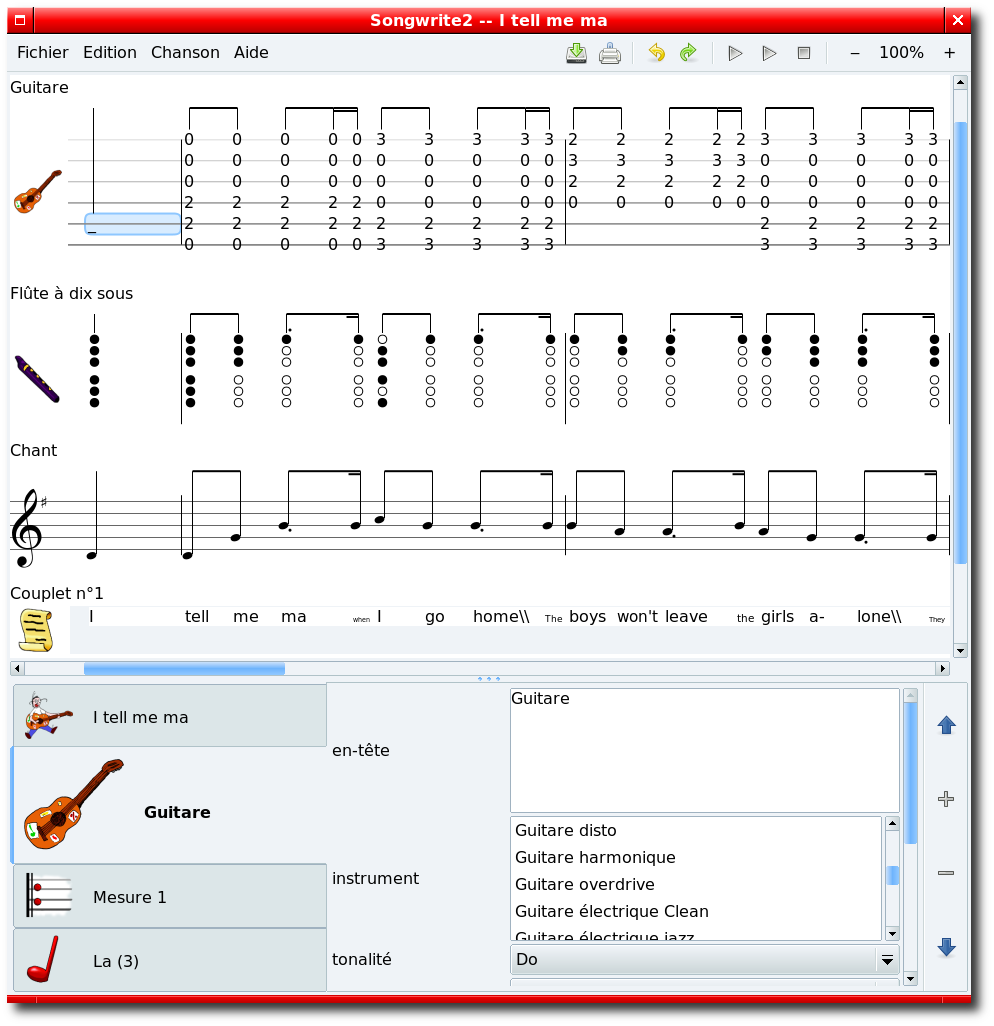This screenshot has height=1026, width=994.
Task: Close the Songwrite2 window
Action: tap(958, 20)
